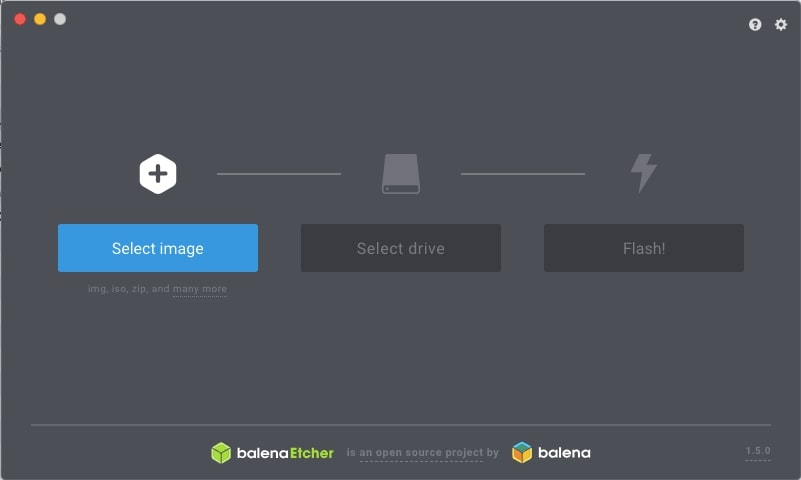Open settings via the gear icon

click(781, 25)
